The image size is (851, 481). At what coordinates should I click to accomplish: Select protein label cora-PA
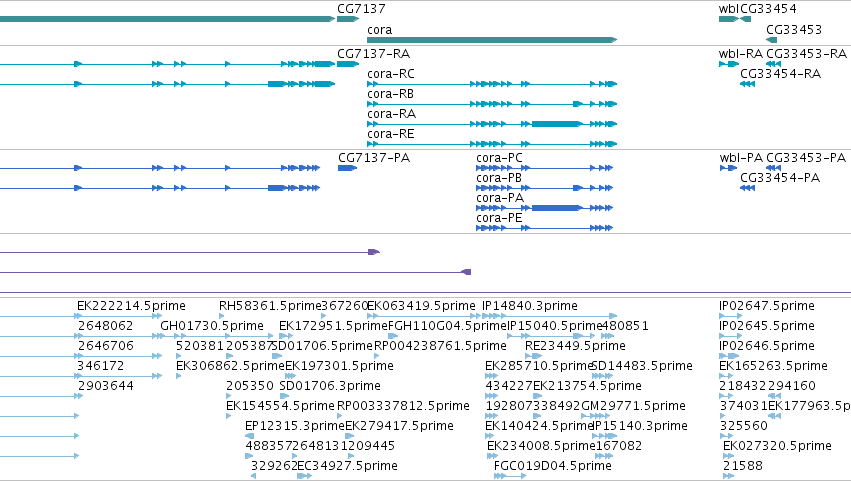point(500,198)
